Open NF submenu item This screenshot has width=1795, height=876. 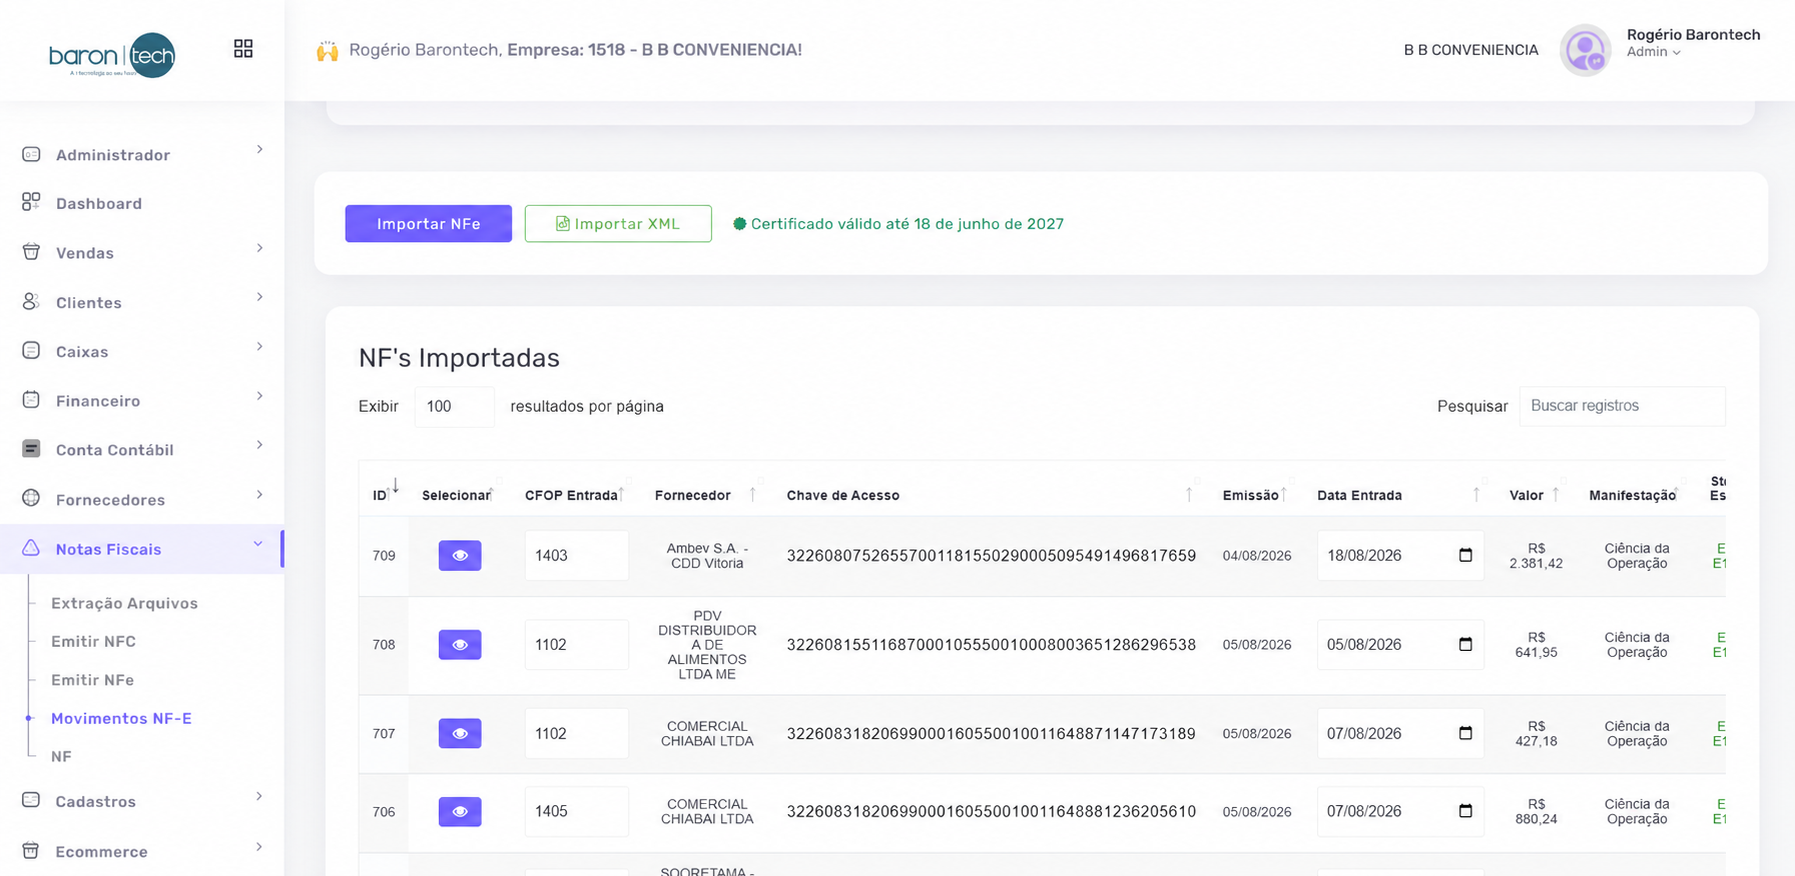pyautogui.click(x=62, y=756)
